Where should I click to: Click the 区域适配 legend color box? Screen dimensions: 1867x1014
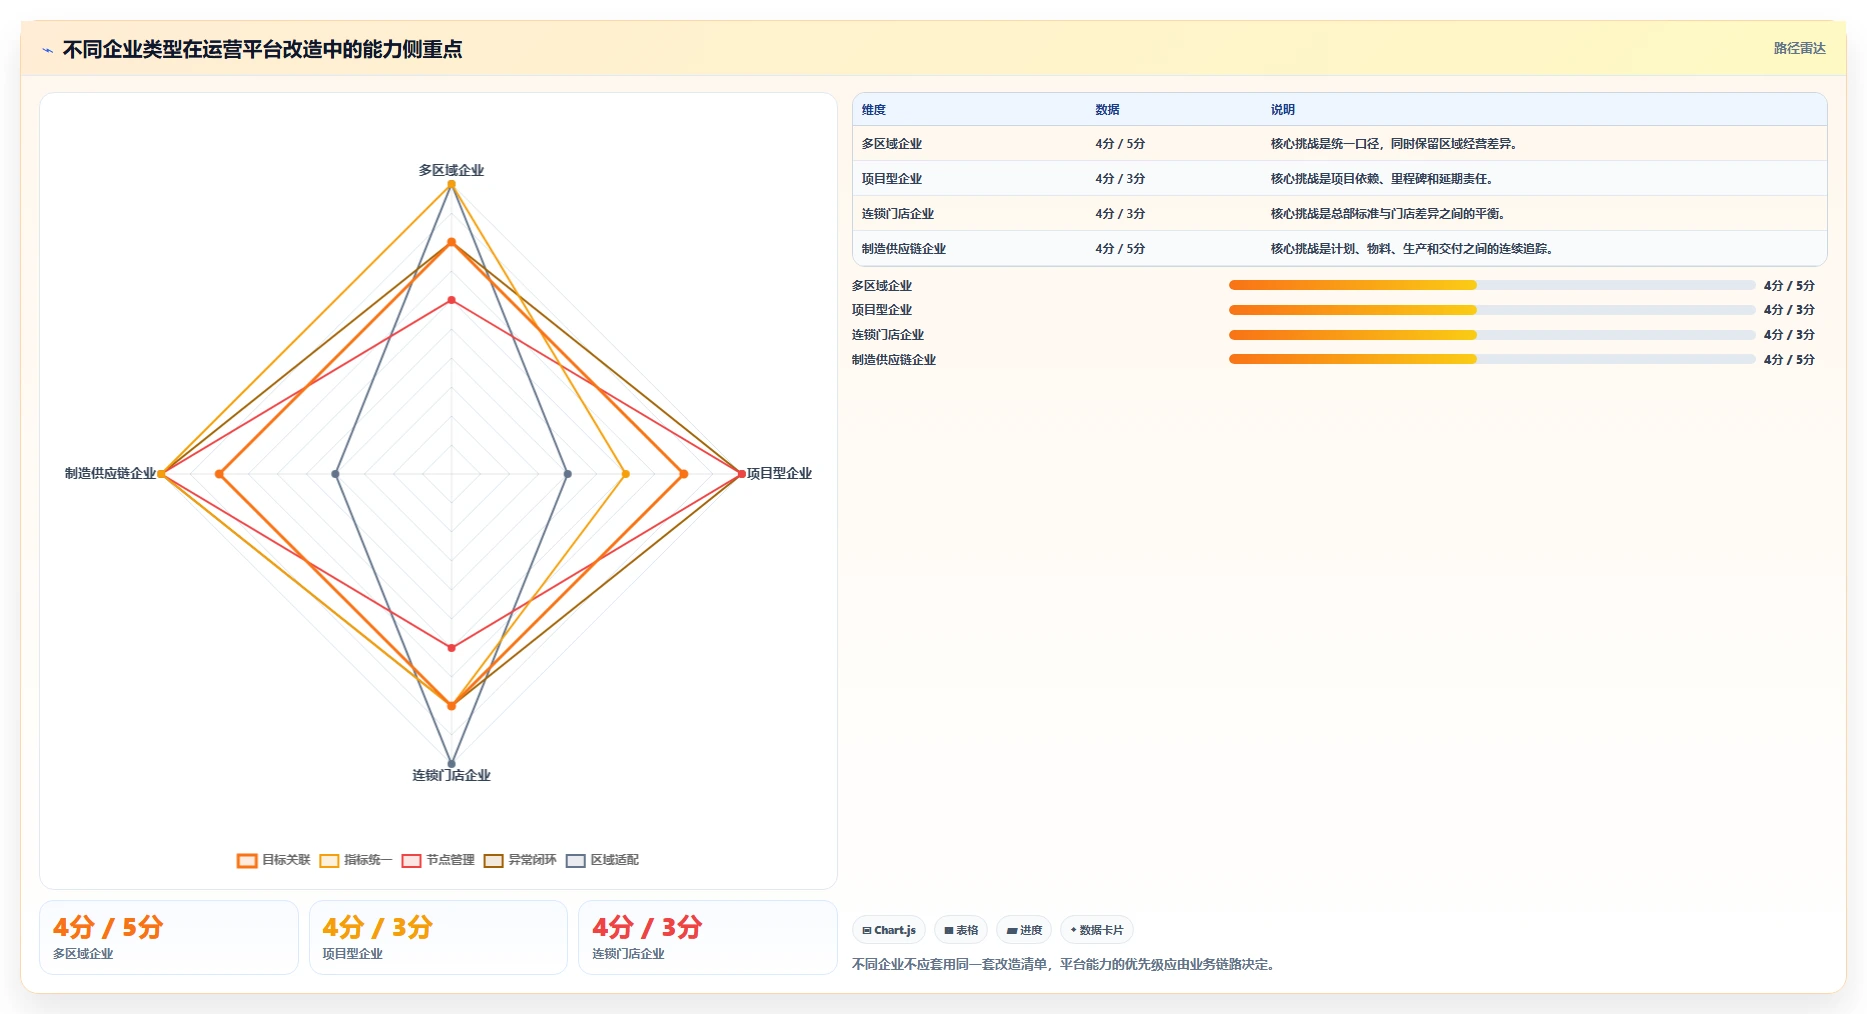click(x=575, y=861)
